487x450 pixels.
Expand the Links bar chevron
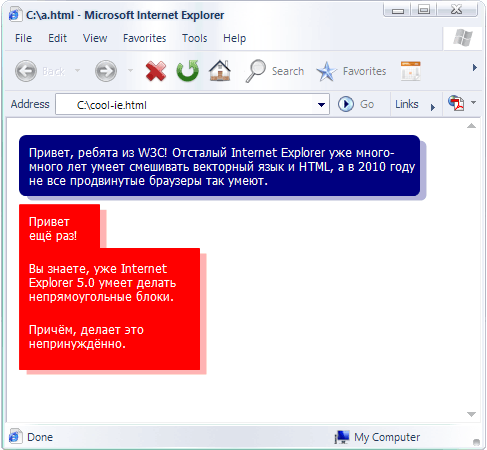coord(433,107)
